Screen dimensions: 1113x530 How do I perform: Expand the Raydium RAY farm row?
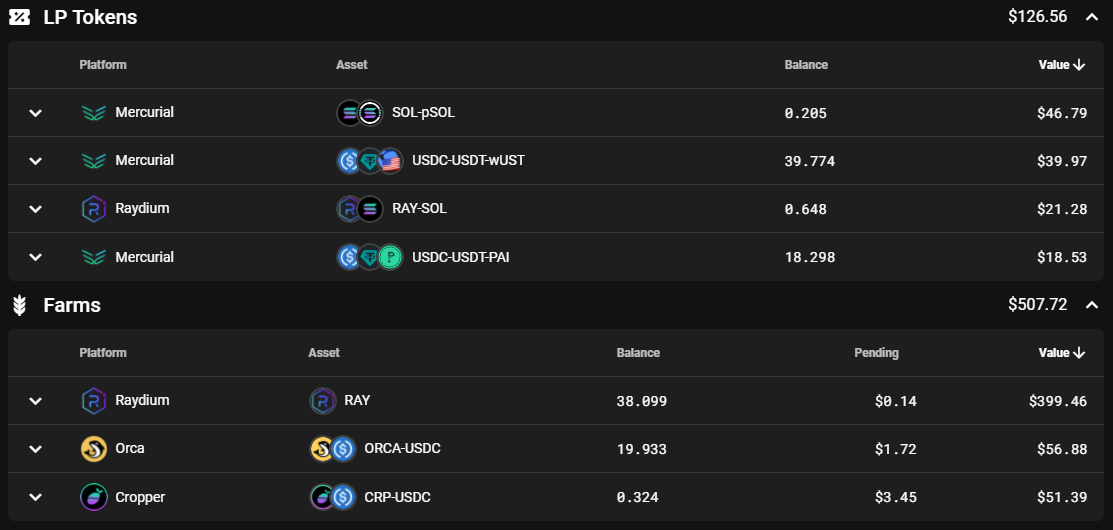click(x=35, y=401)
